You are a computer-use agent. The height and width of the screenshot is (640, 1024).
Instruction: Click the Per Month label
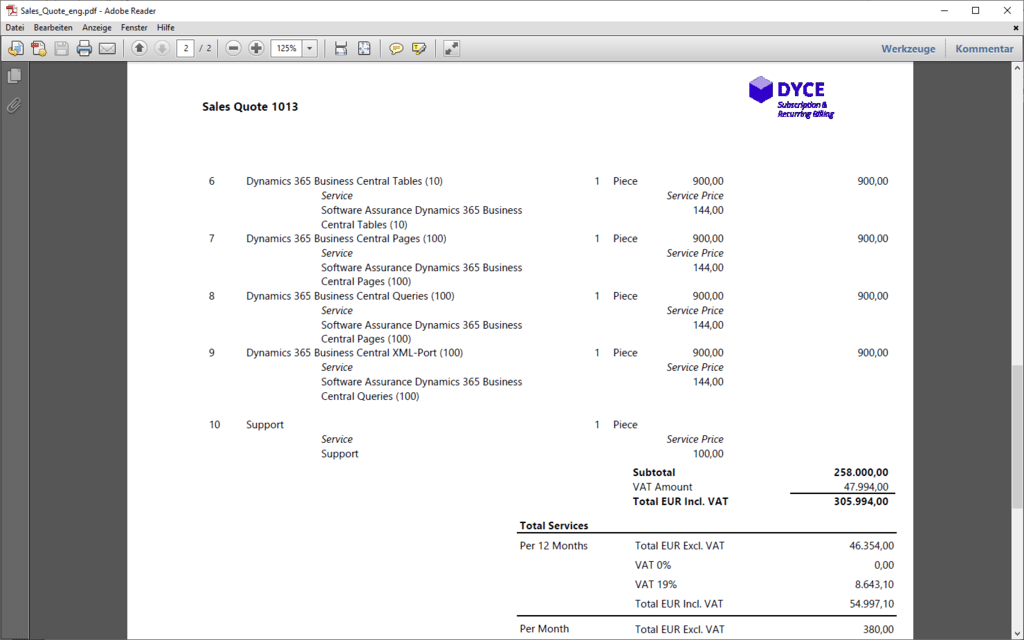tap(544, 629)
